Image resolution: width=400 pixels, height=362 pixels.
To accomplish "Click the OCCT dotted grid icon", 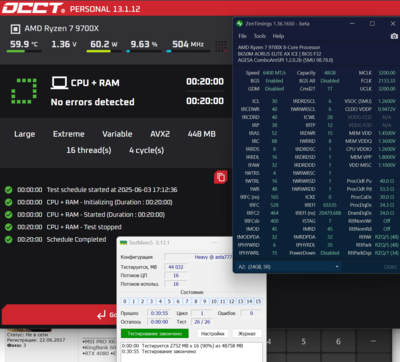I will click(221, 46).
